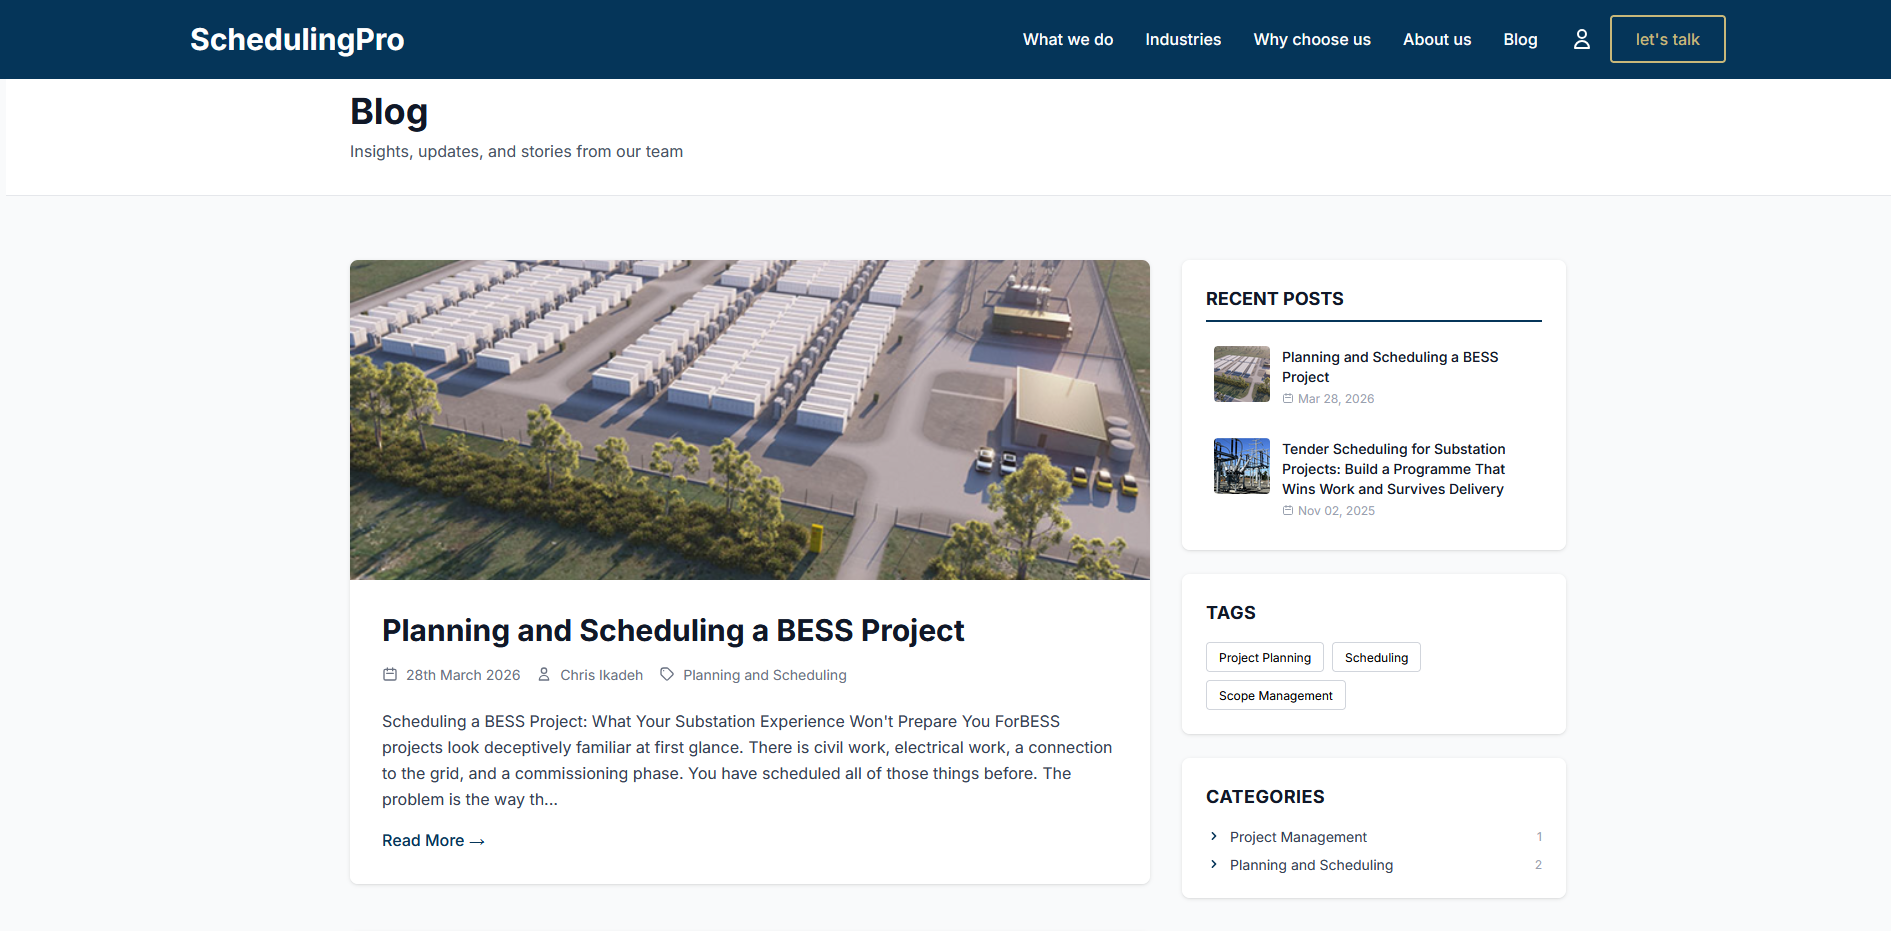This screenshot has width=1891, height=931.
Task: Click the calendar icon beside 28th March 2026
Action: click(390, 675)
